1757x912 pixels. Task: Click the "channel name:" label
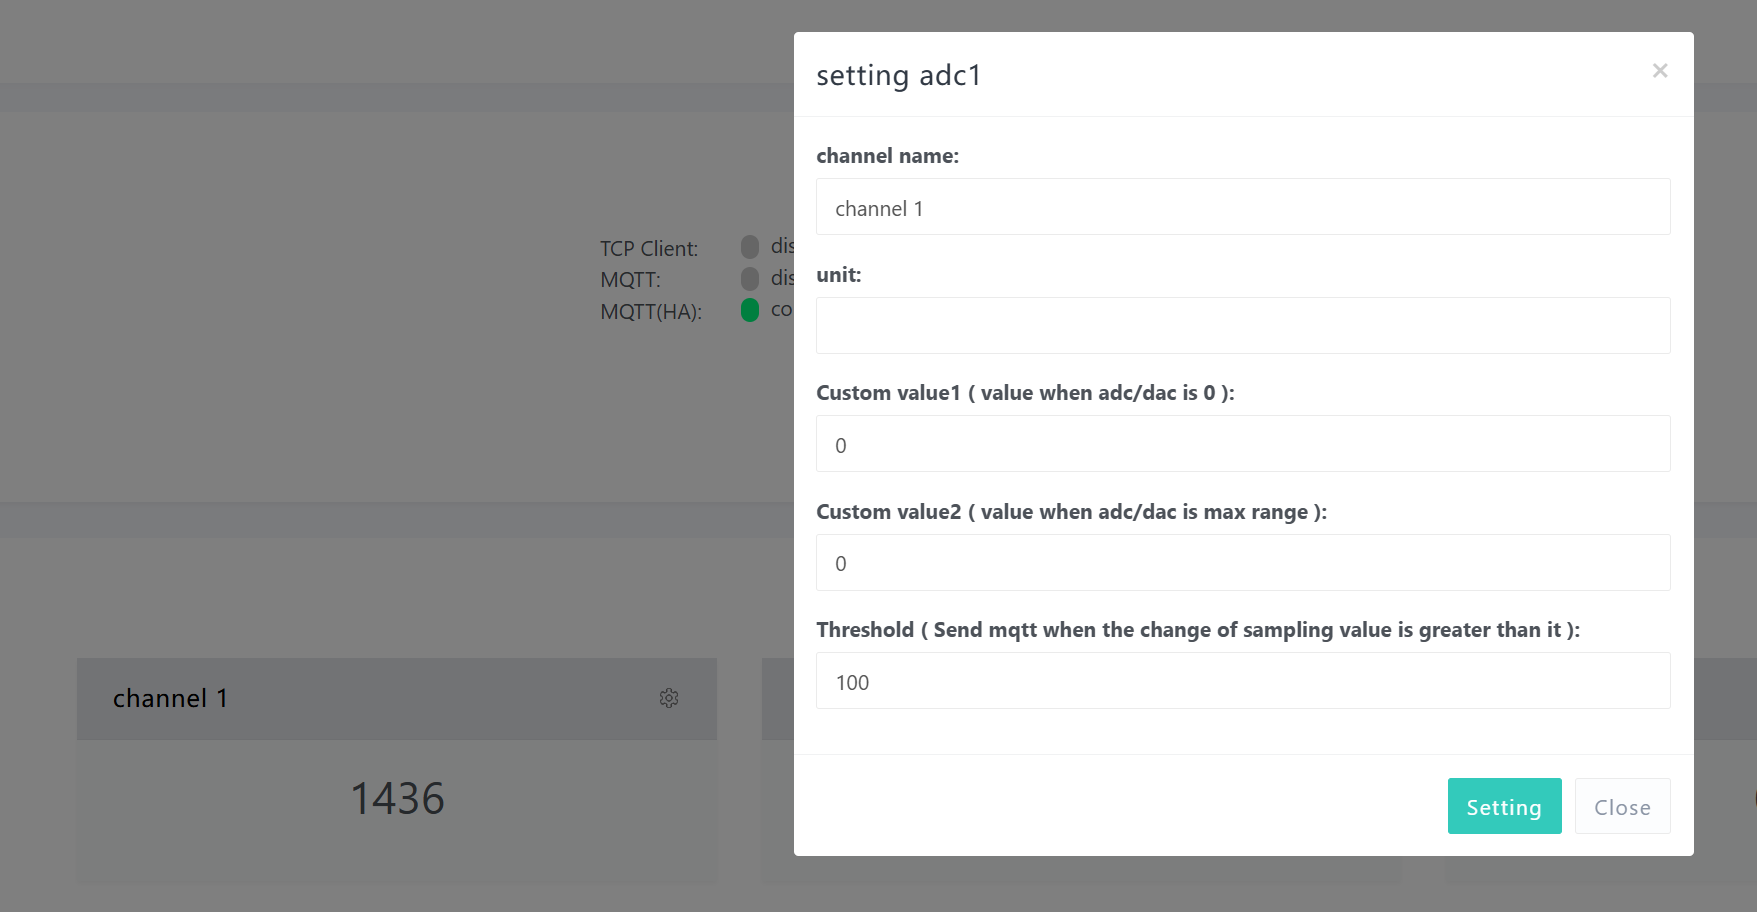point(887,156)
